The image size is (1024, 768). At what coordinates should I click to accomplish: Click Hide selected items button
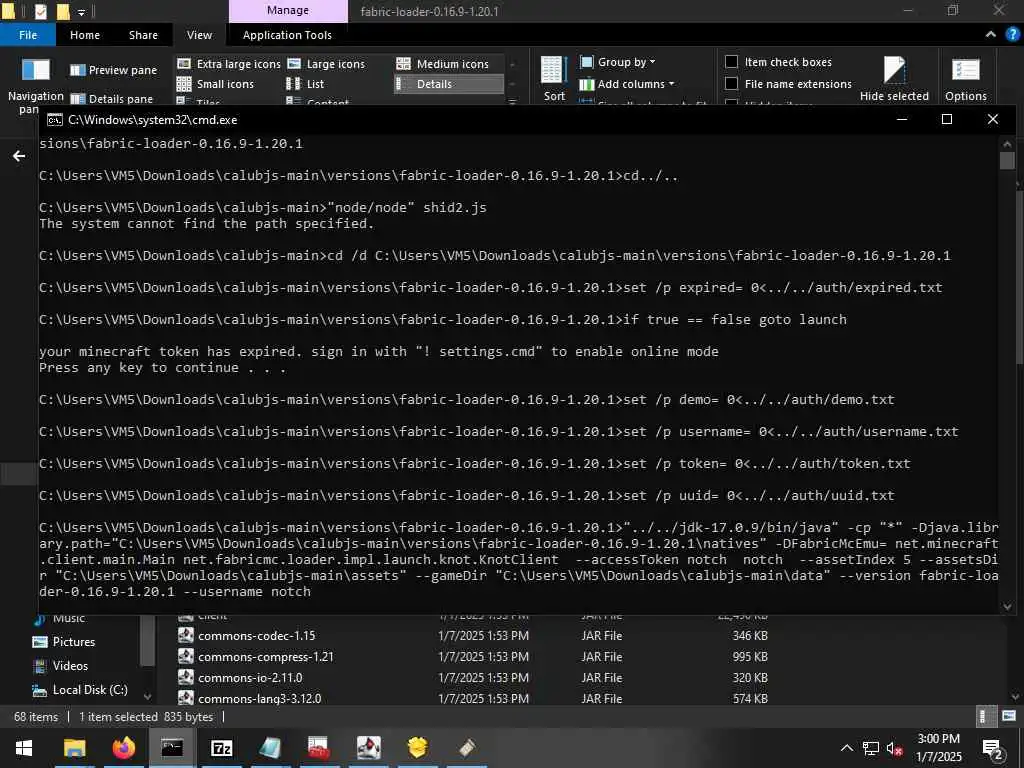pyautogui.click(x=894, y=78)
